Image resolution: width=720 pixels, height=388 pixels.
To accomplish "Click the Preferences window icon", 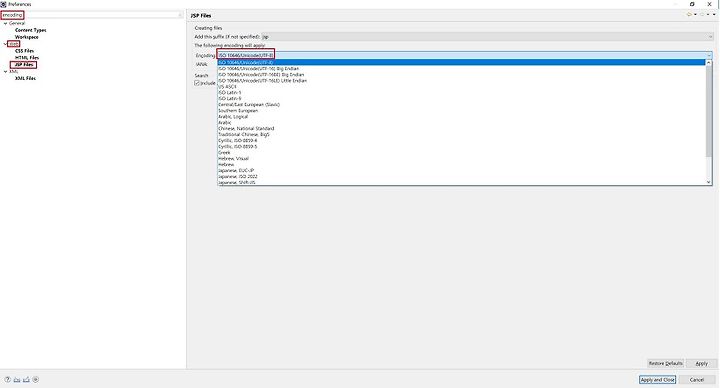I will [x=3, y=4].
